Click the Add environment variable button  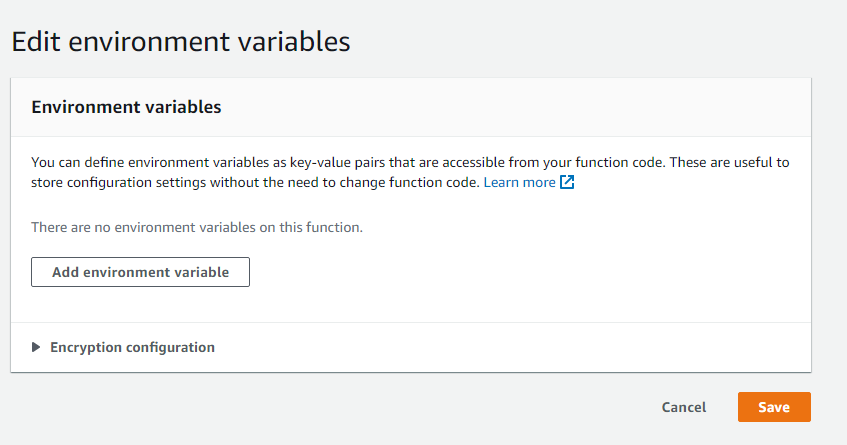[x=140, y=272]
